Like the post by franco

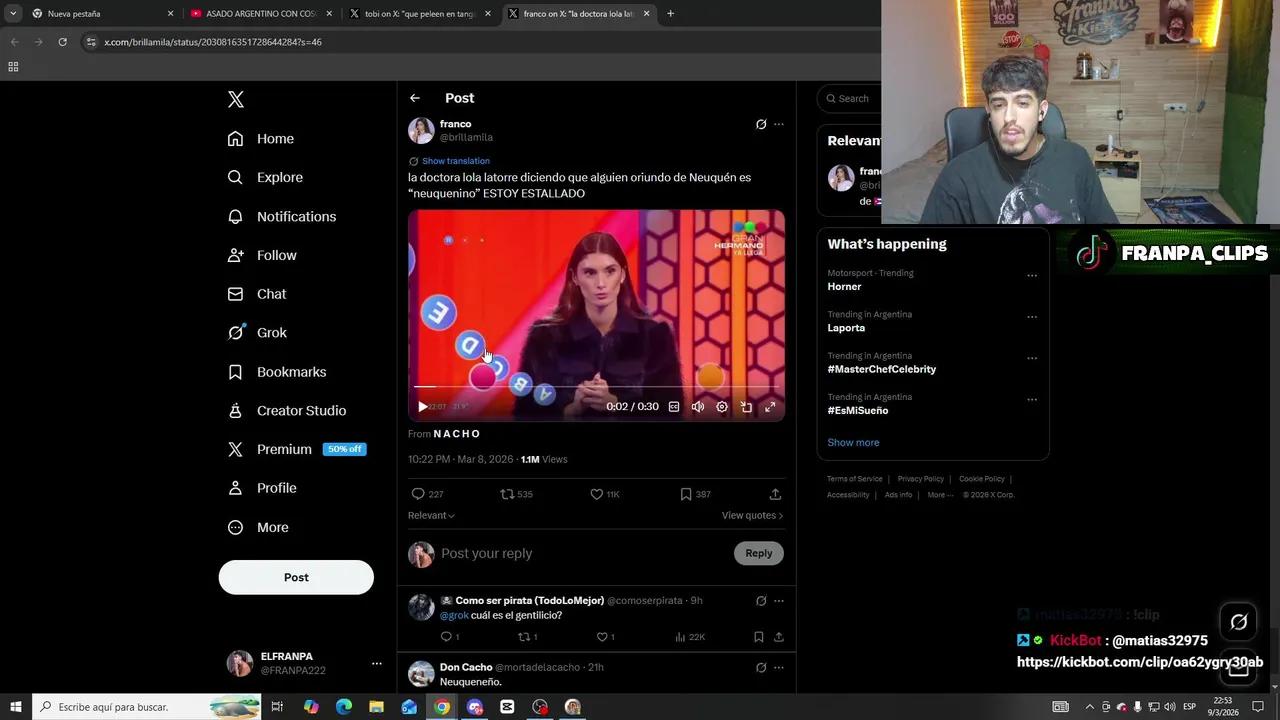(597, 494)
